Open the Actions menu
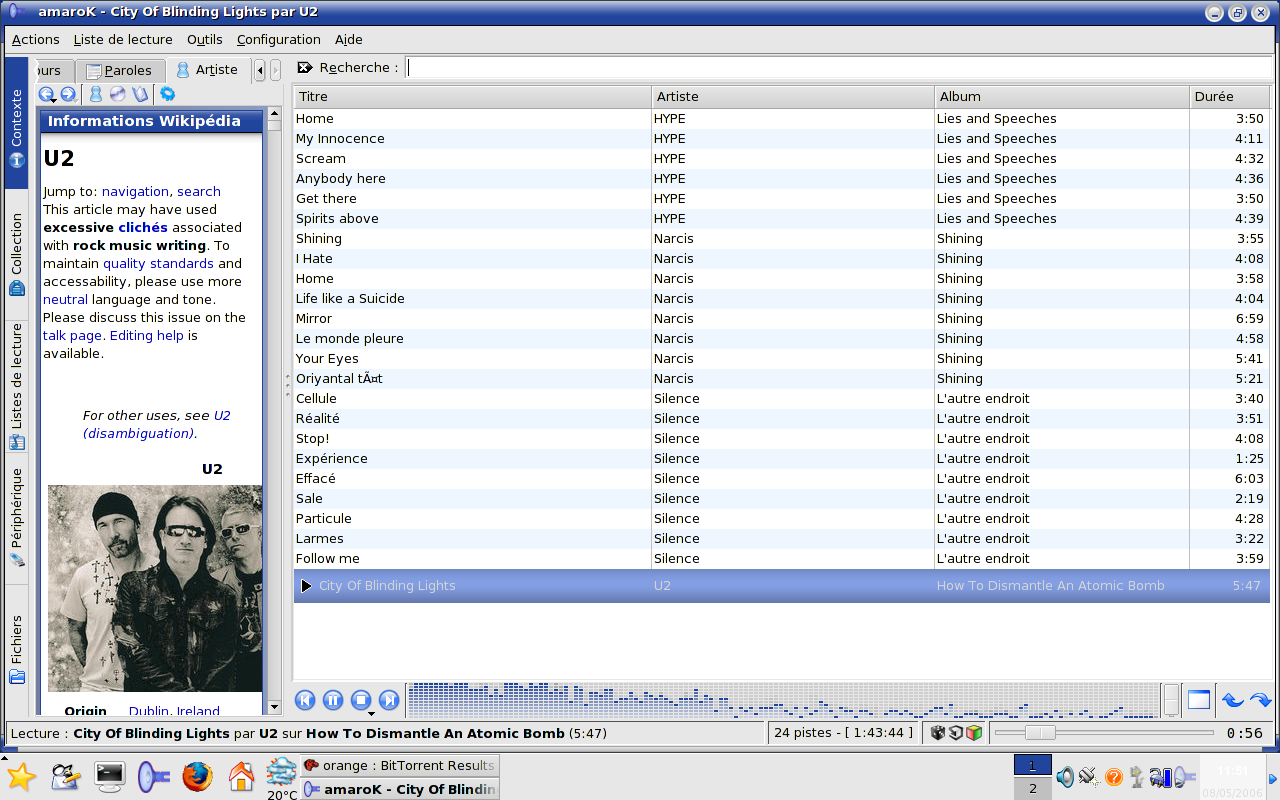Image resolution: width=1280 pixels, height=800 pixels. pos(36,40)
